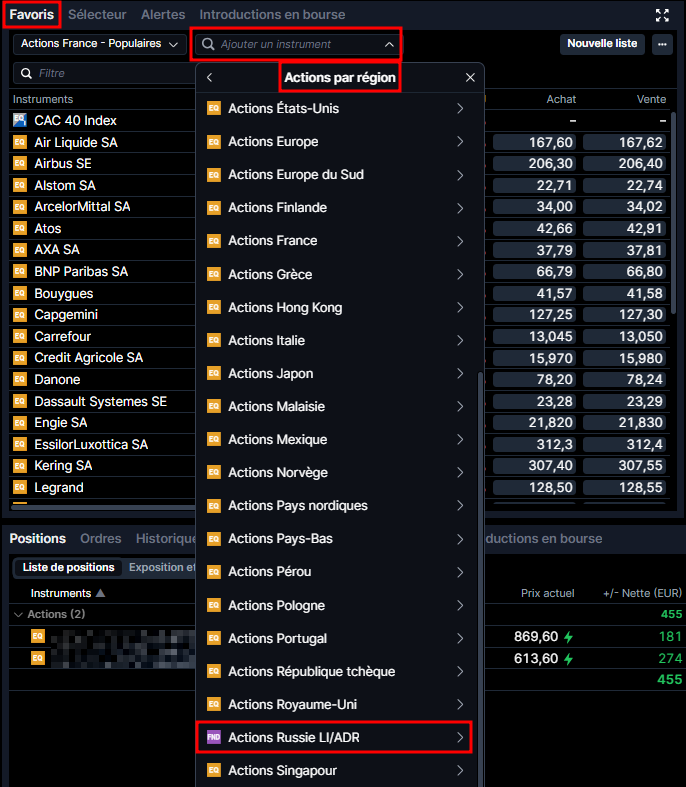Image resolution: width=686 pixels, height=787 pixels.
Task: Collapse the Actions (2) positions group
Action: coord(17,614)
